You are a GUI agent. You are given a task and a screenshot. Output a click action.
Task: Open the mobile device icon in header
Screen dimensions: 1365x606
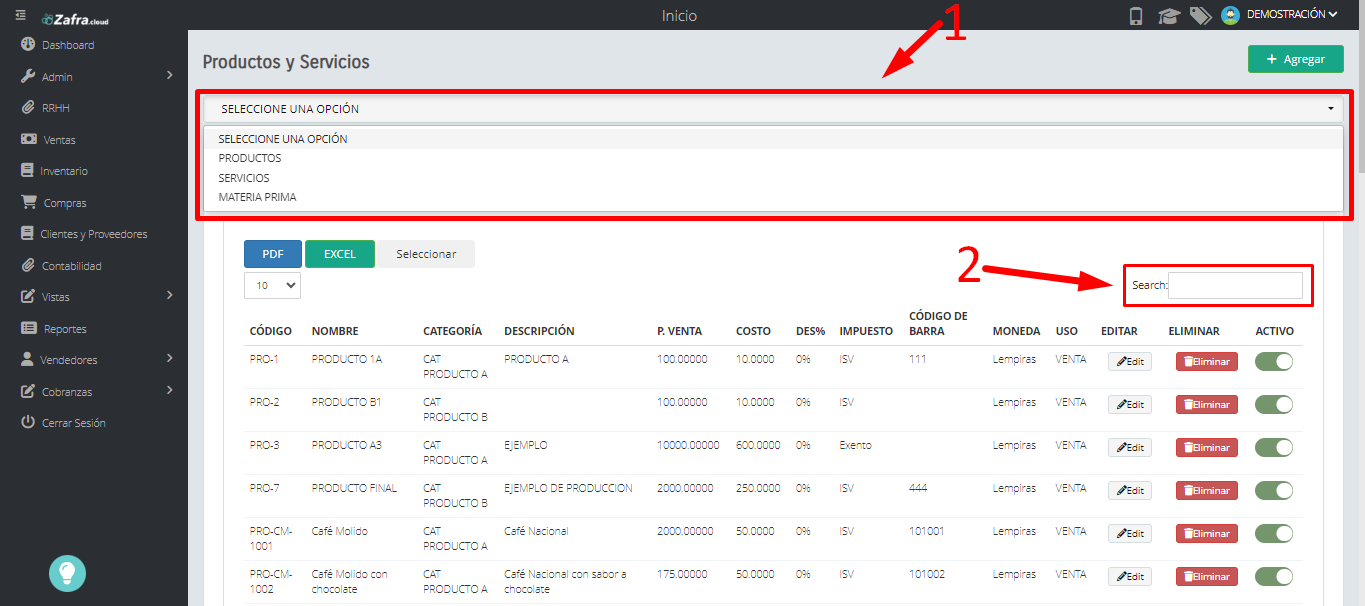coord(1136,15)
